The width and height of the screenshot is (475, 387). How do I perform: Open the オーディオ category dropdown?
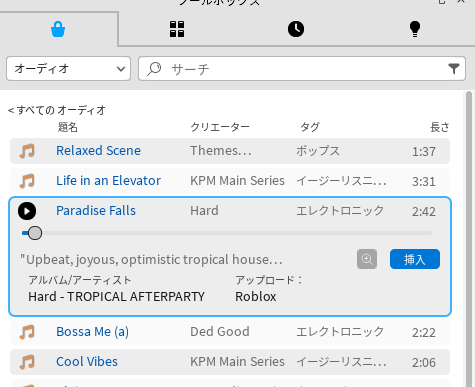(68, 69)
